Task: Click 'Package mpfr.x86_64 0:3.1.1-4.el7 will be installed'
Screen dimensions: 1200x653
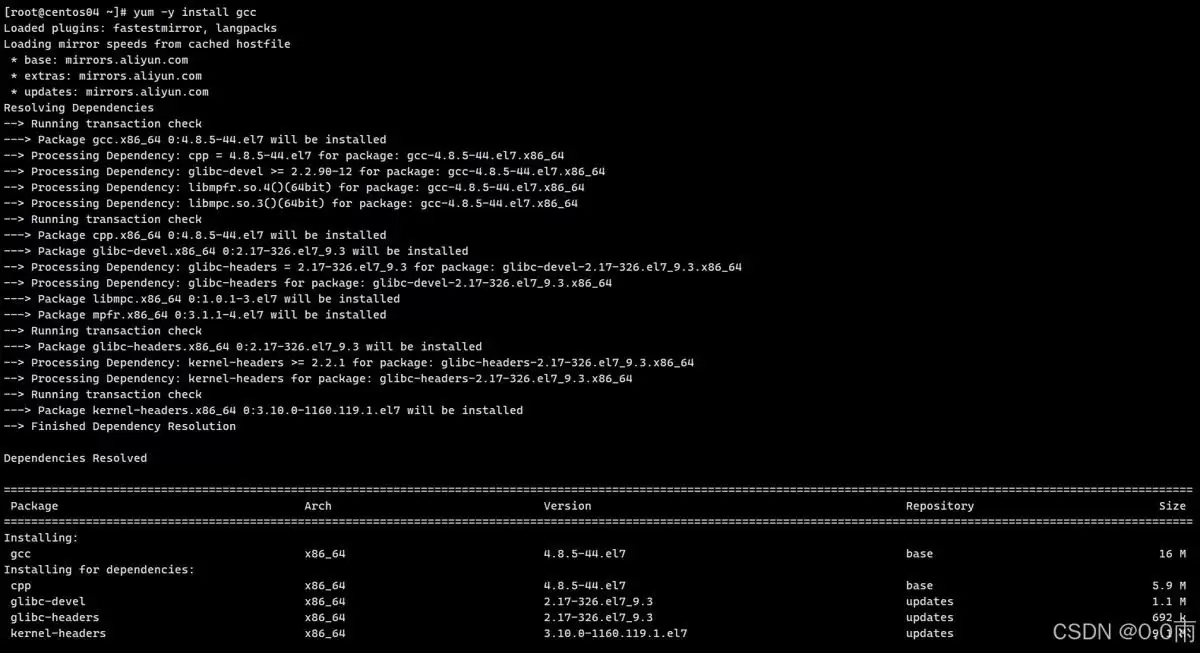Action: tap(195, 316)
